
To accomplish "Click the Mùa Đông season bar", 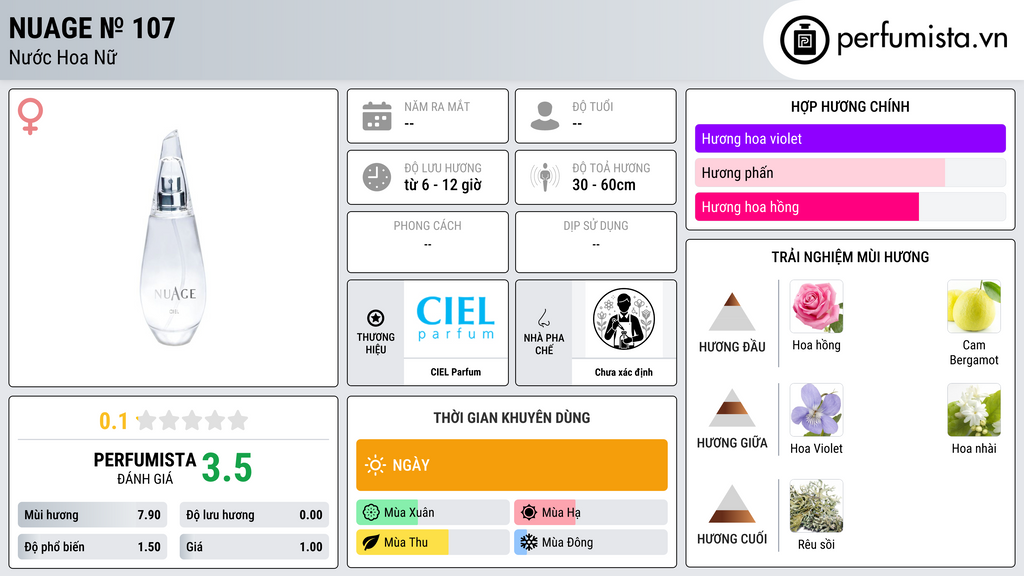I will (x=591, y=542).
